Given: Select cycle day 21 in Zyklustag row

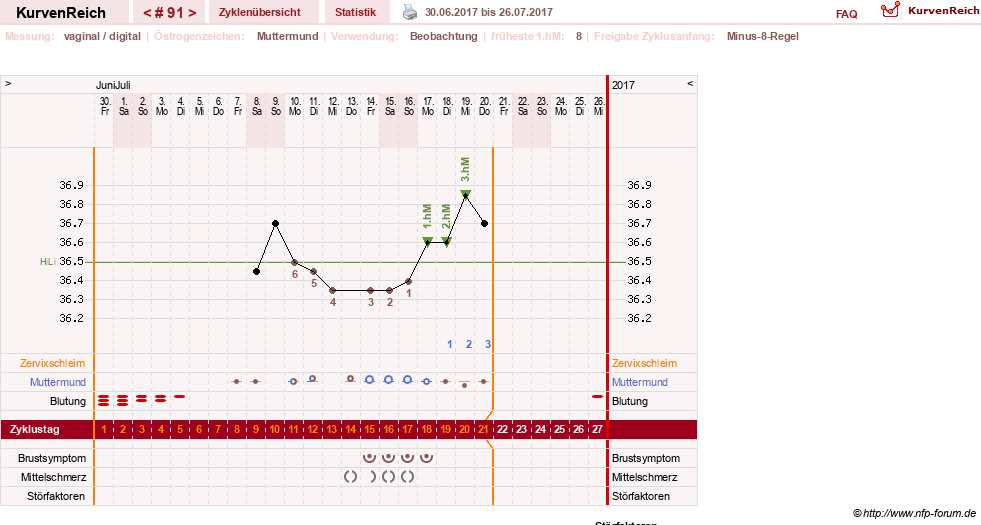Looking at the screenshot, I should [484, 430].
